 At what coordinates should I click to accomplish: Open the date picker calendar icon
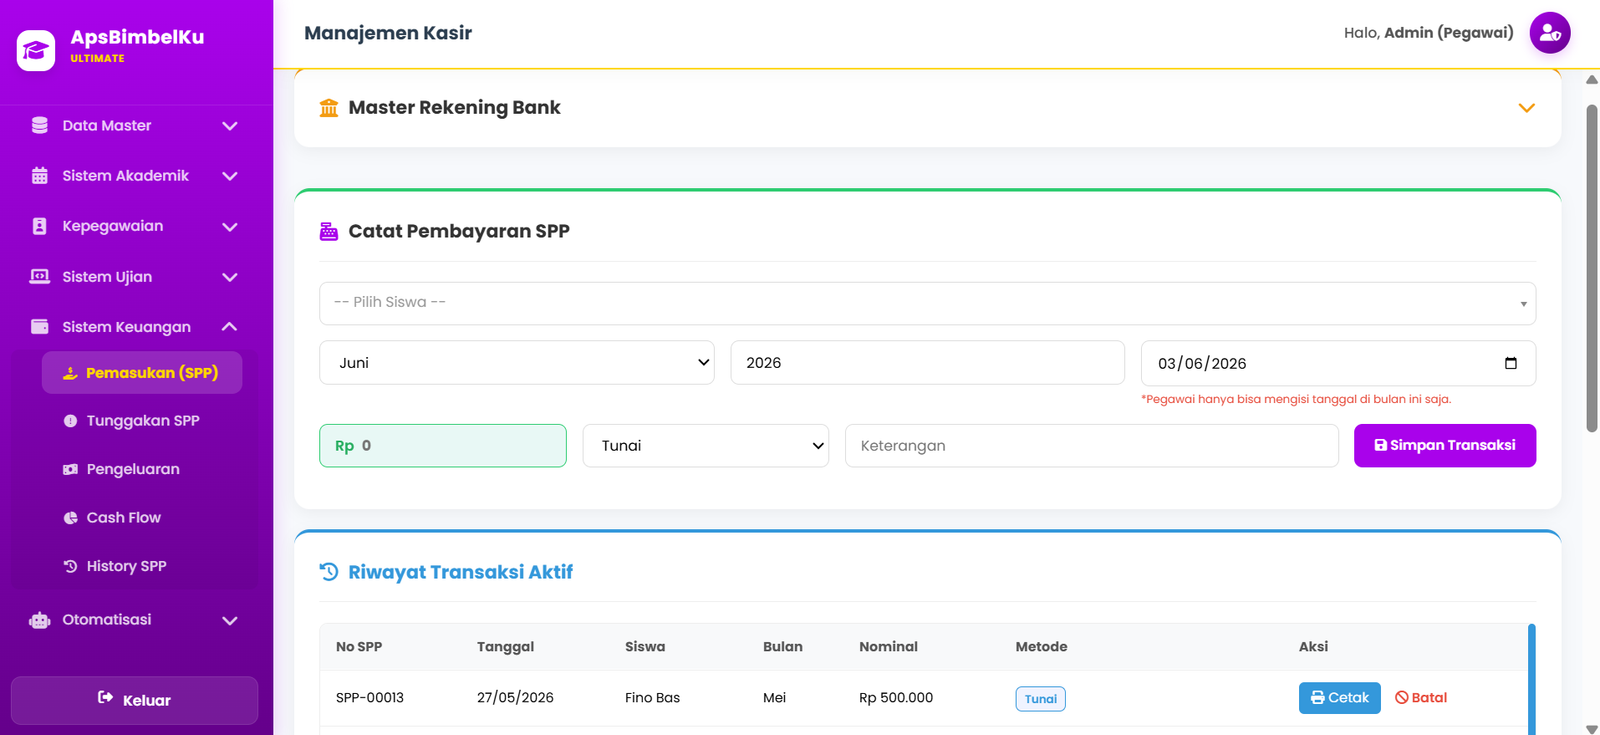pos(1510,363)
